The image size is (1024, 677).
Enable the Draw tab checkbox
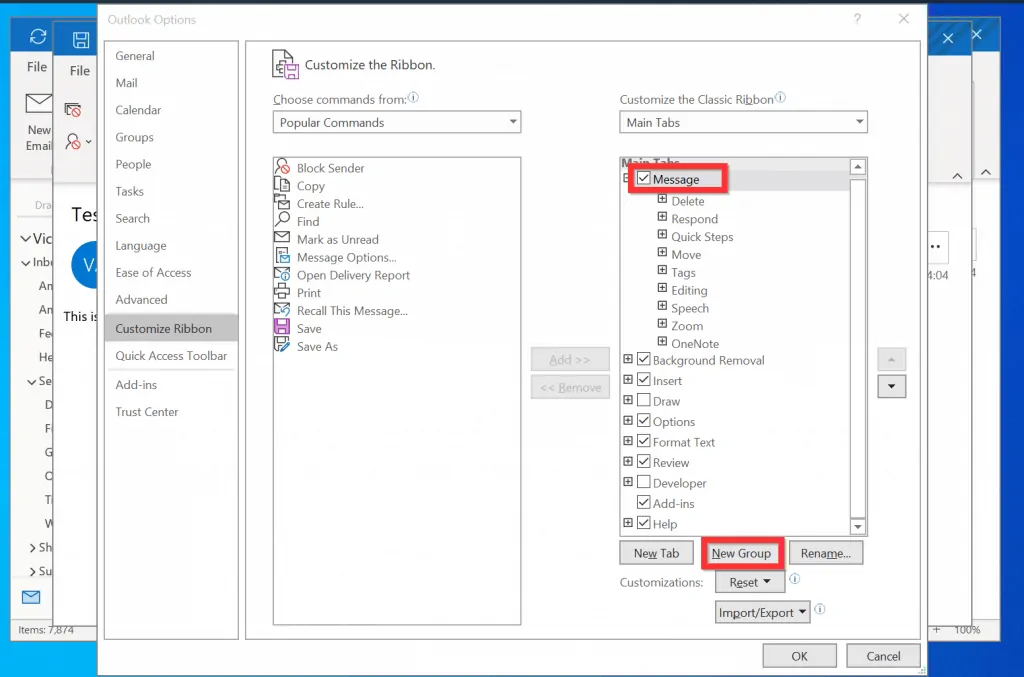coord(644,400)
